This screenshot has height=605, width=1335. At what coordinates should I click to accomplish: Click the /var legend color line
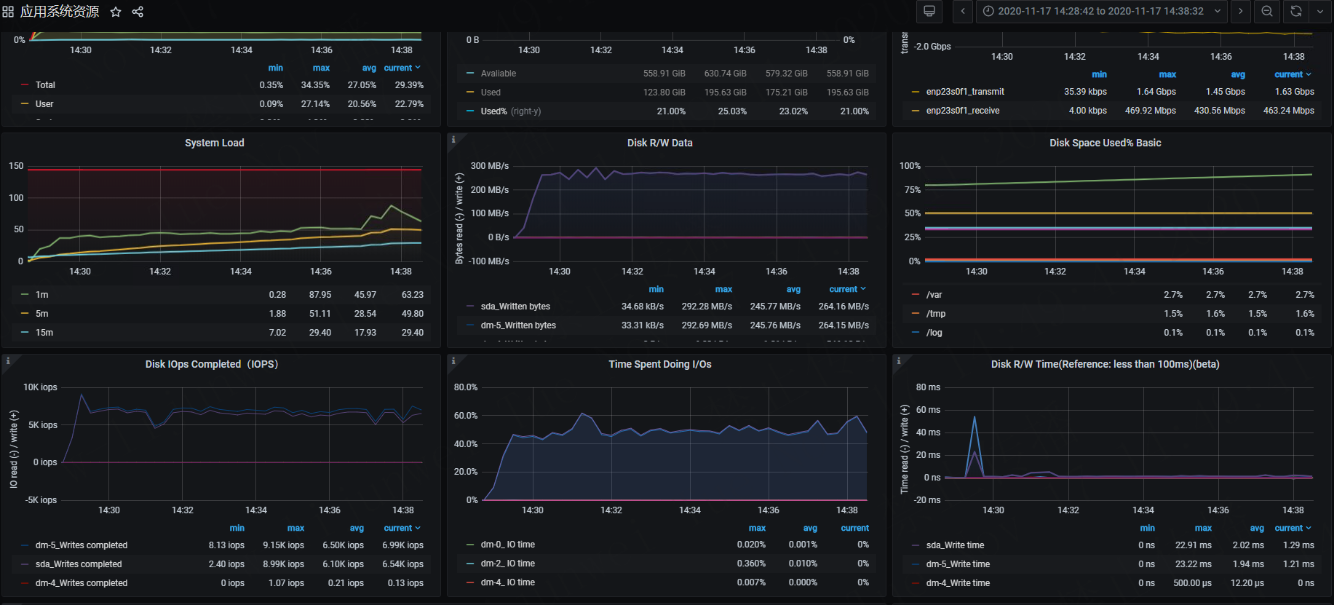(914, 295)
